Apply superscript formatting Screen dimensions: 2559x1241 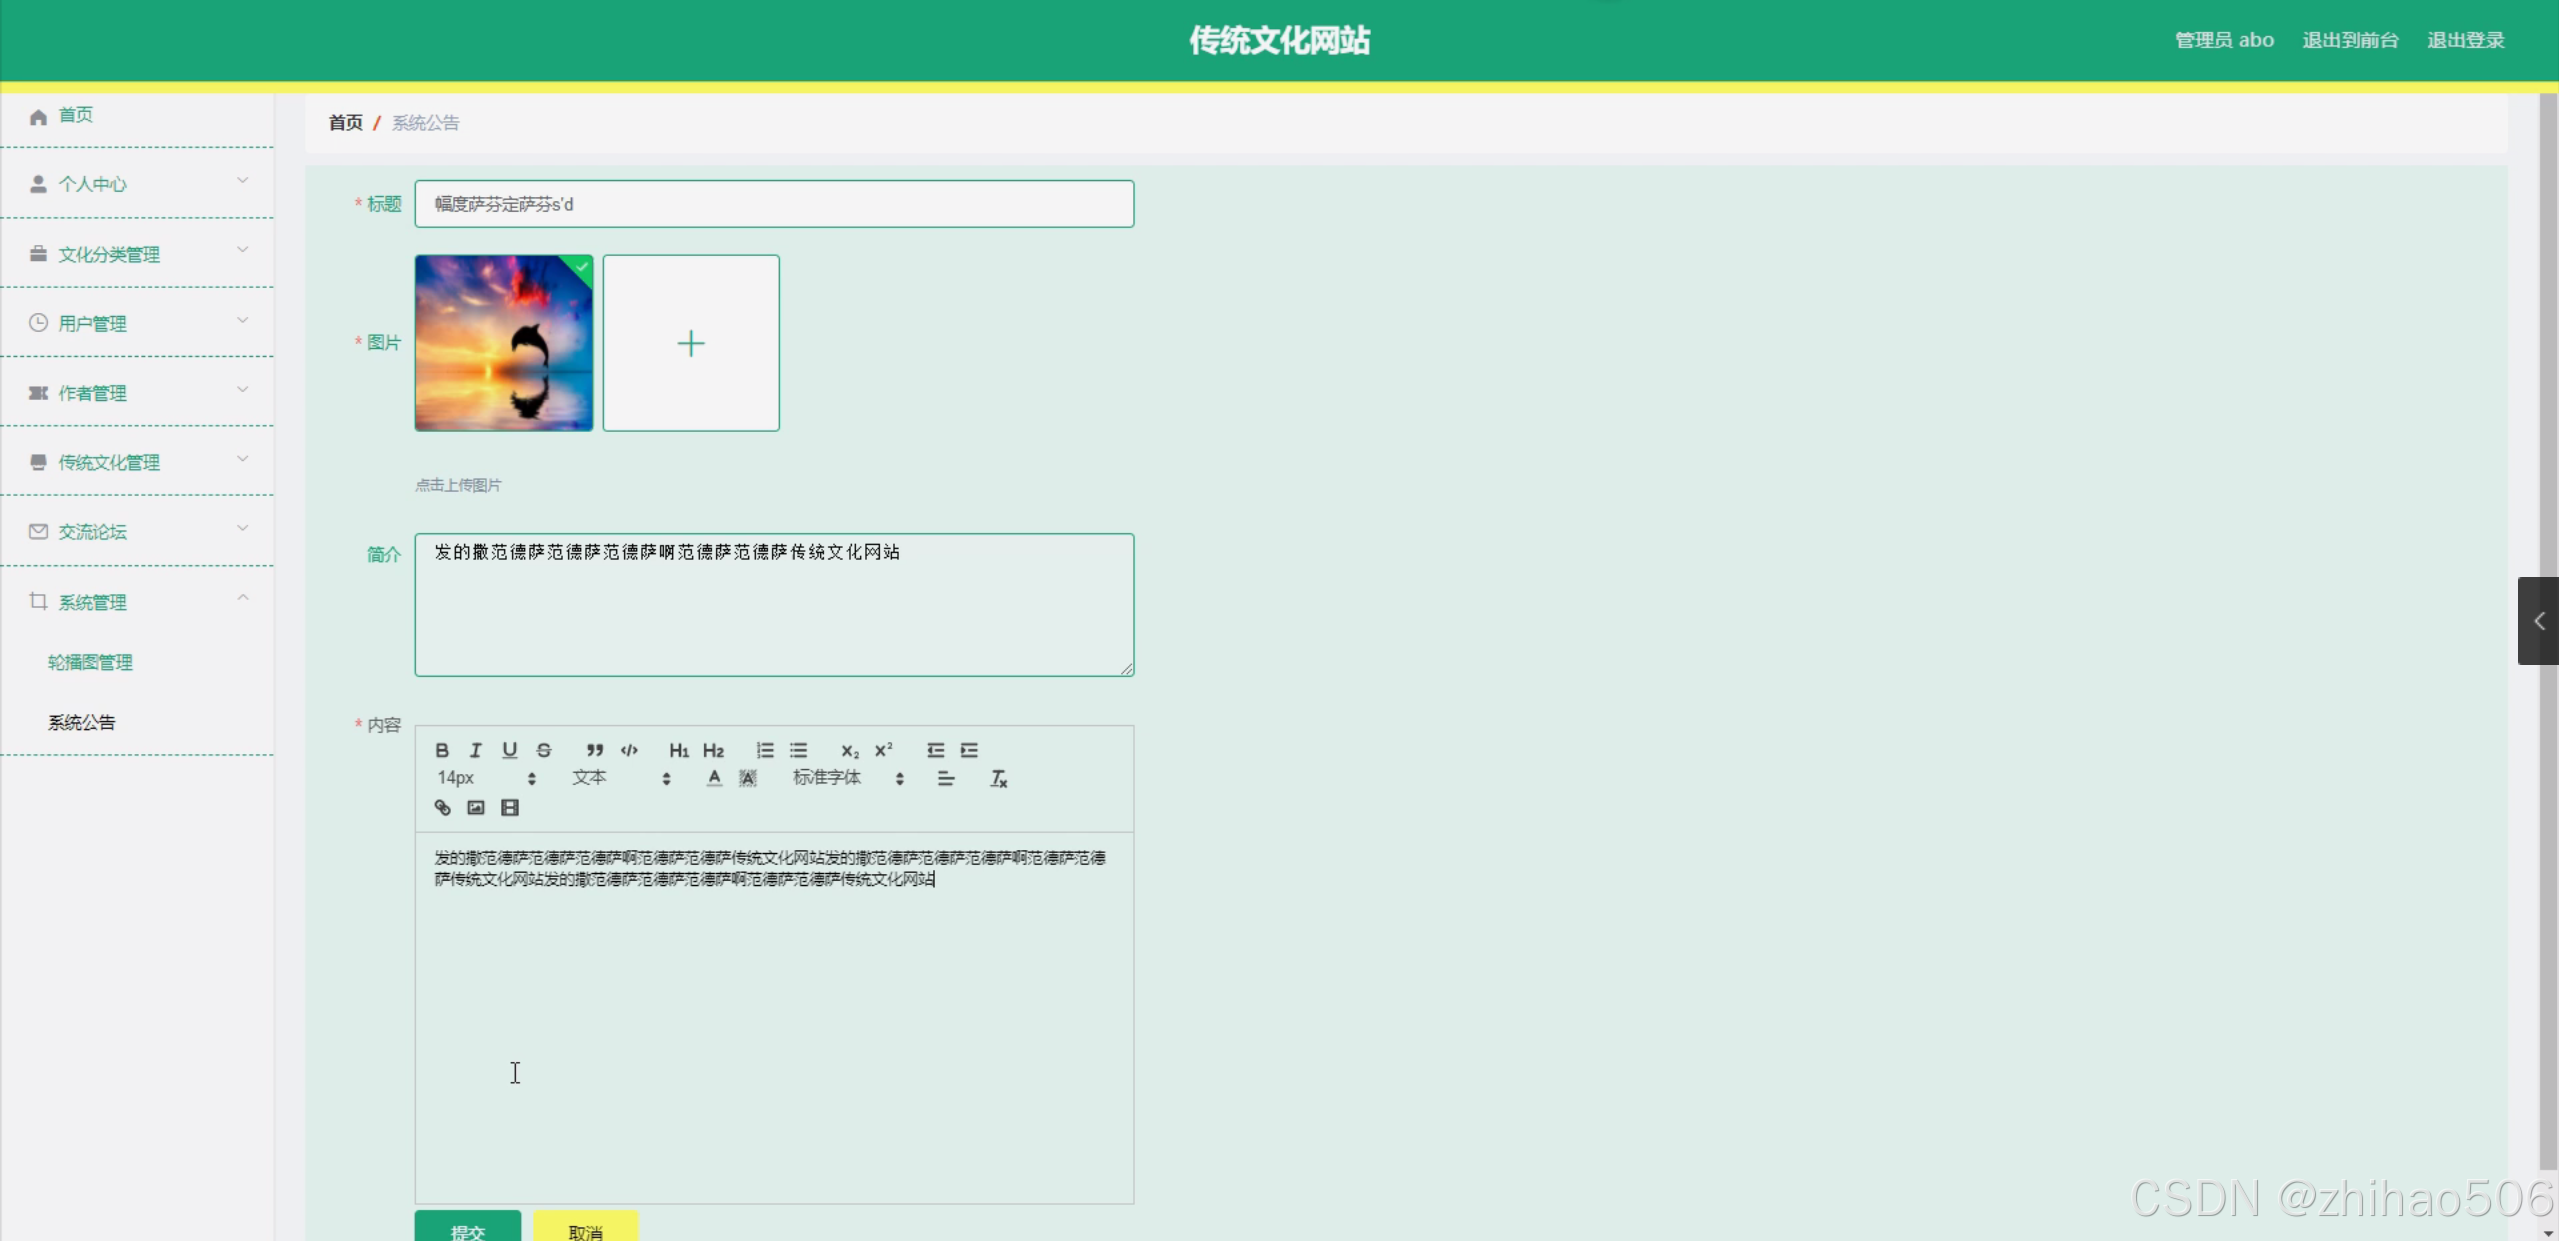pyautogui.click(x=884, y=750)
